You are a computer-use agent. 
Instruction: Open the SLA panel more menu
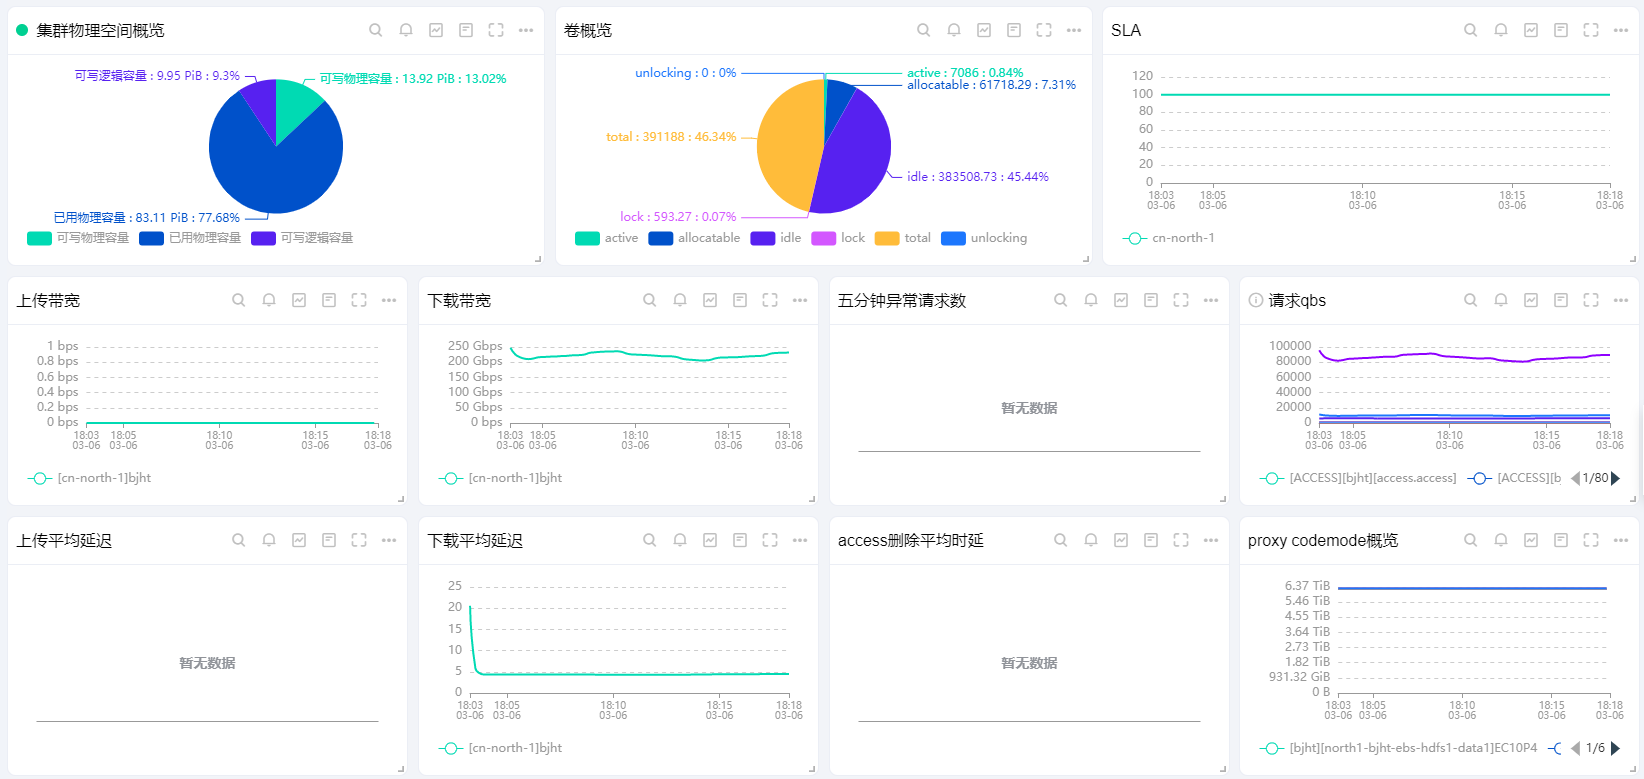point(1621,30)
